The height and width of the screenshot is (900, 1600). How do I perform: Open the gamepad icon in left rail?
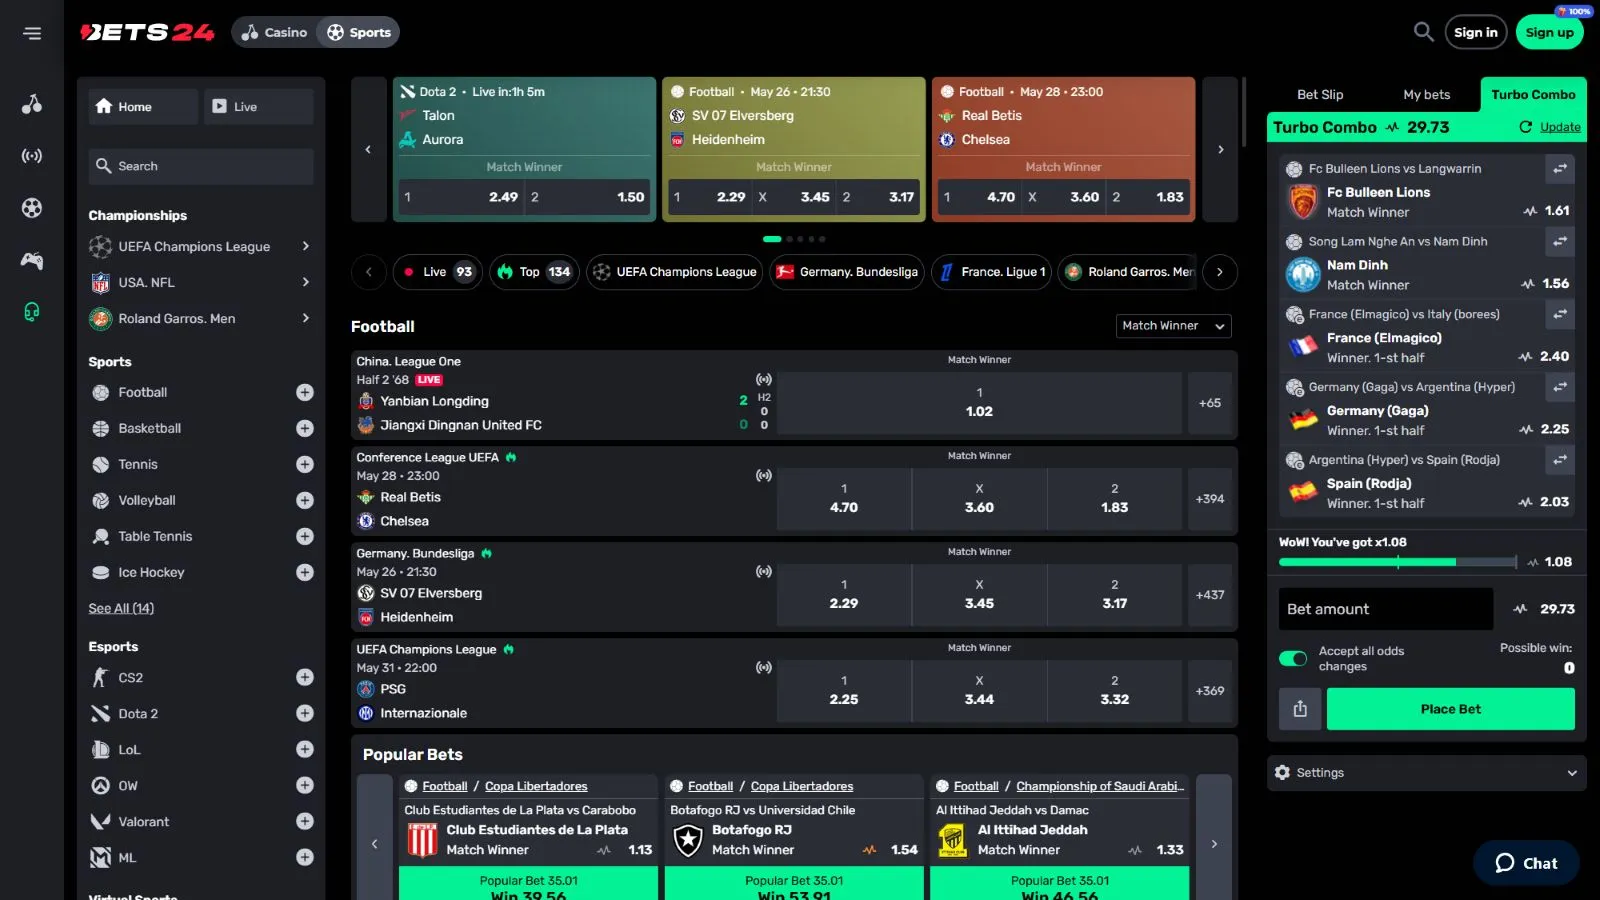(x=32, y=260)
